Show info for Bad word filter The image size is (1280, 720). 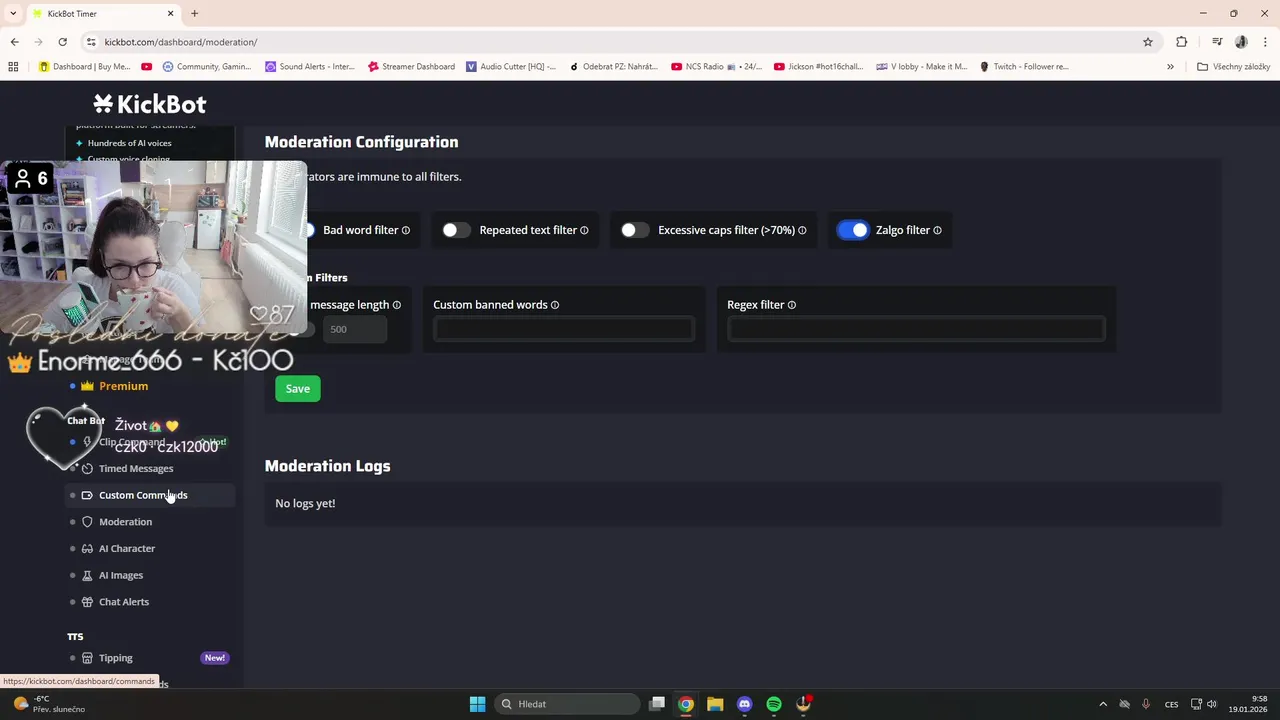406,230
